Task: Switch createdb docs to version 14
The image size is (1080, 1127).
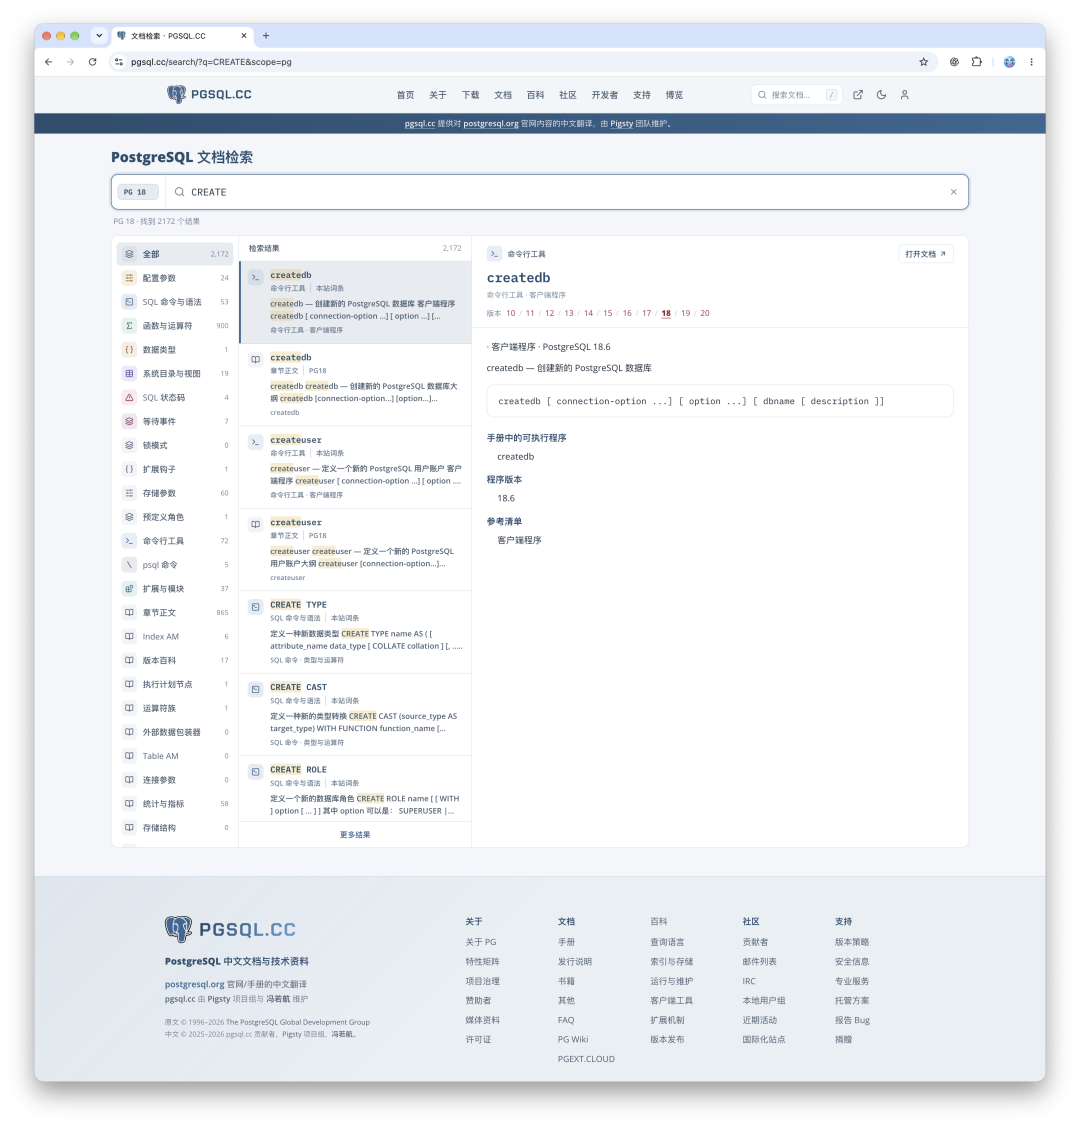Action: pos(589,313)
